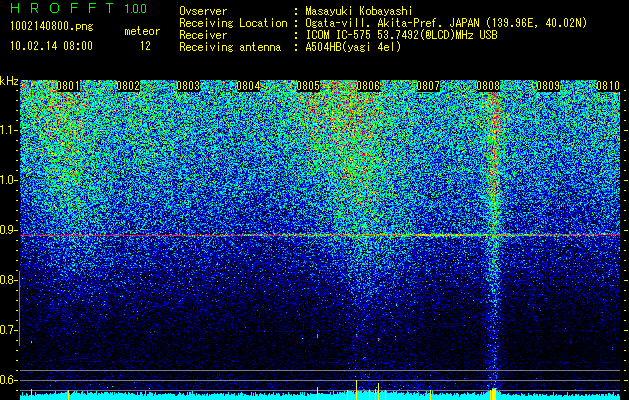
Task: Click the 0809 time marker
Action: coord(548,86)
